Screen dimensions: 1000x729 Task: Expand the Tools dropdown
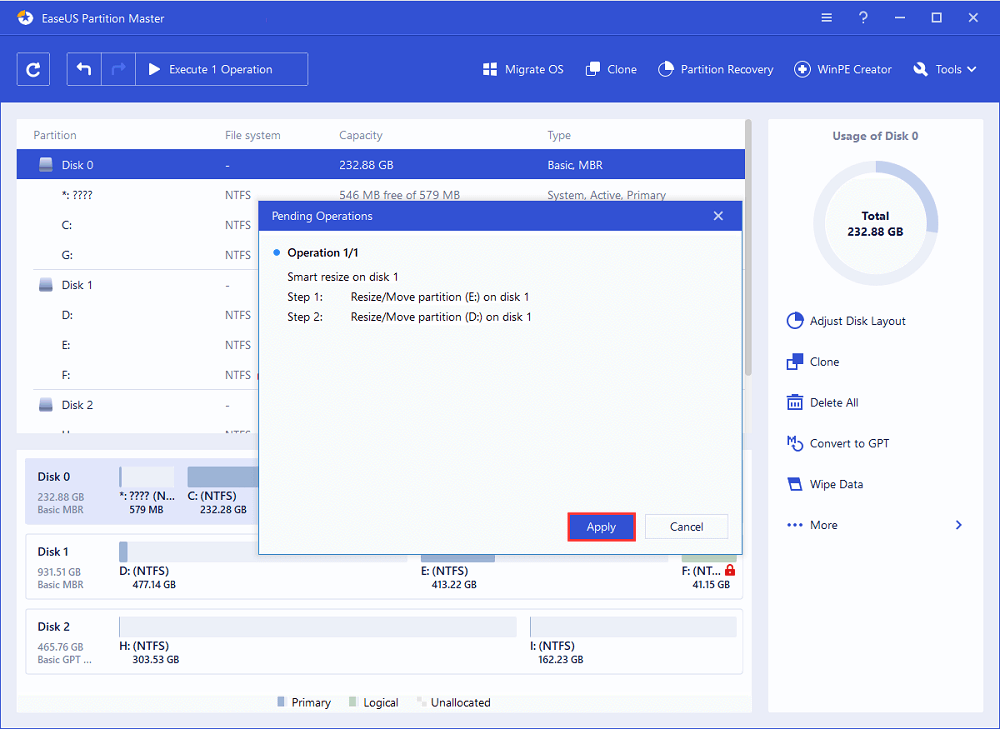tap(945, 70)
